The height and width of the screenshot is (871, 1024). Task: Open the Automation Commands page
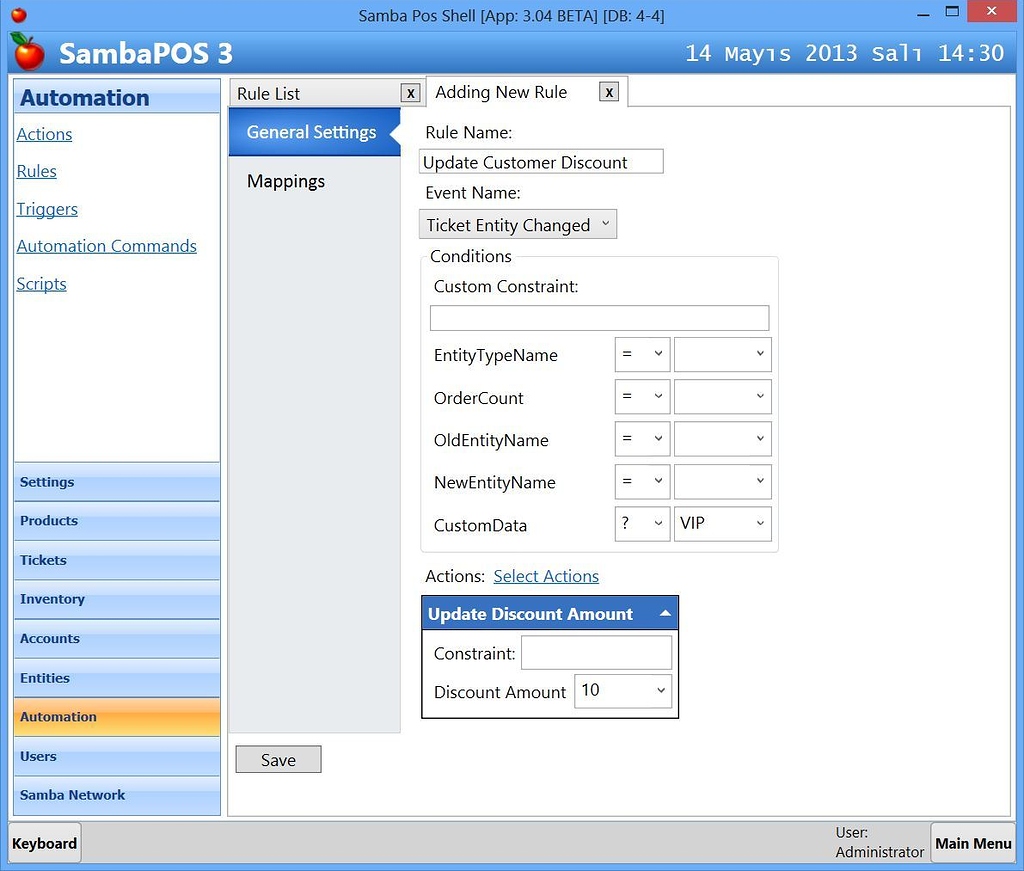pos(106,246)
